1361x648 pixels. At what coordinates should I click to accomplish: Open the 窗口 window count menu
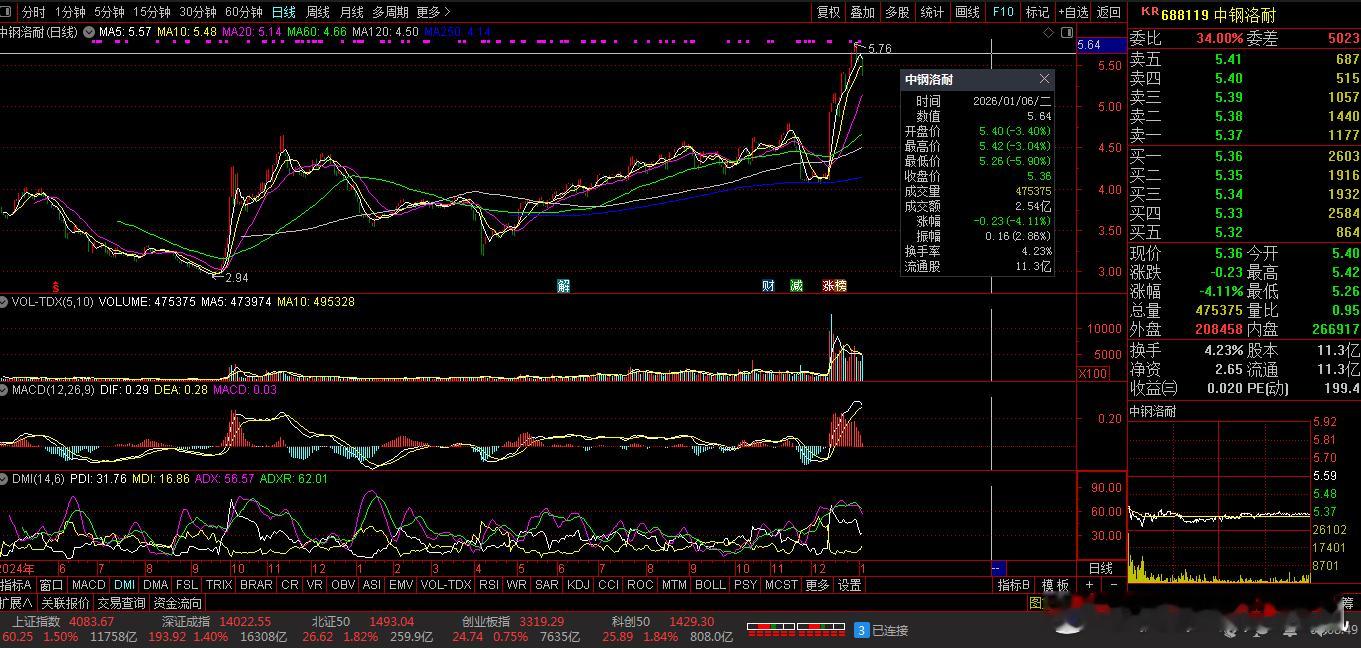coord(52,585)
